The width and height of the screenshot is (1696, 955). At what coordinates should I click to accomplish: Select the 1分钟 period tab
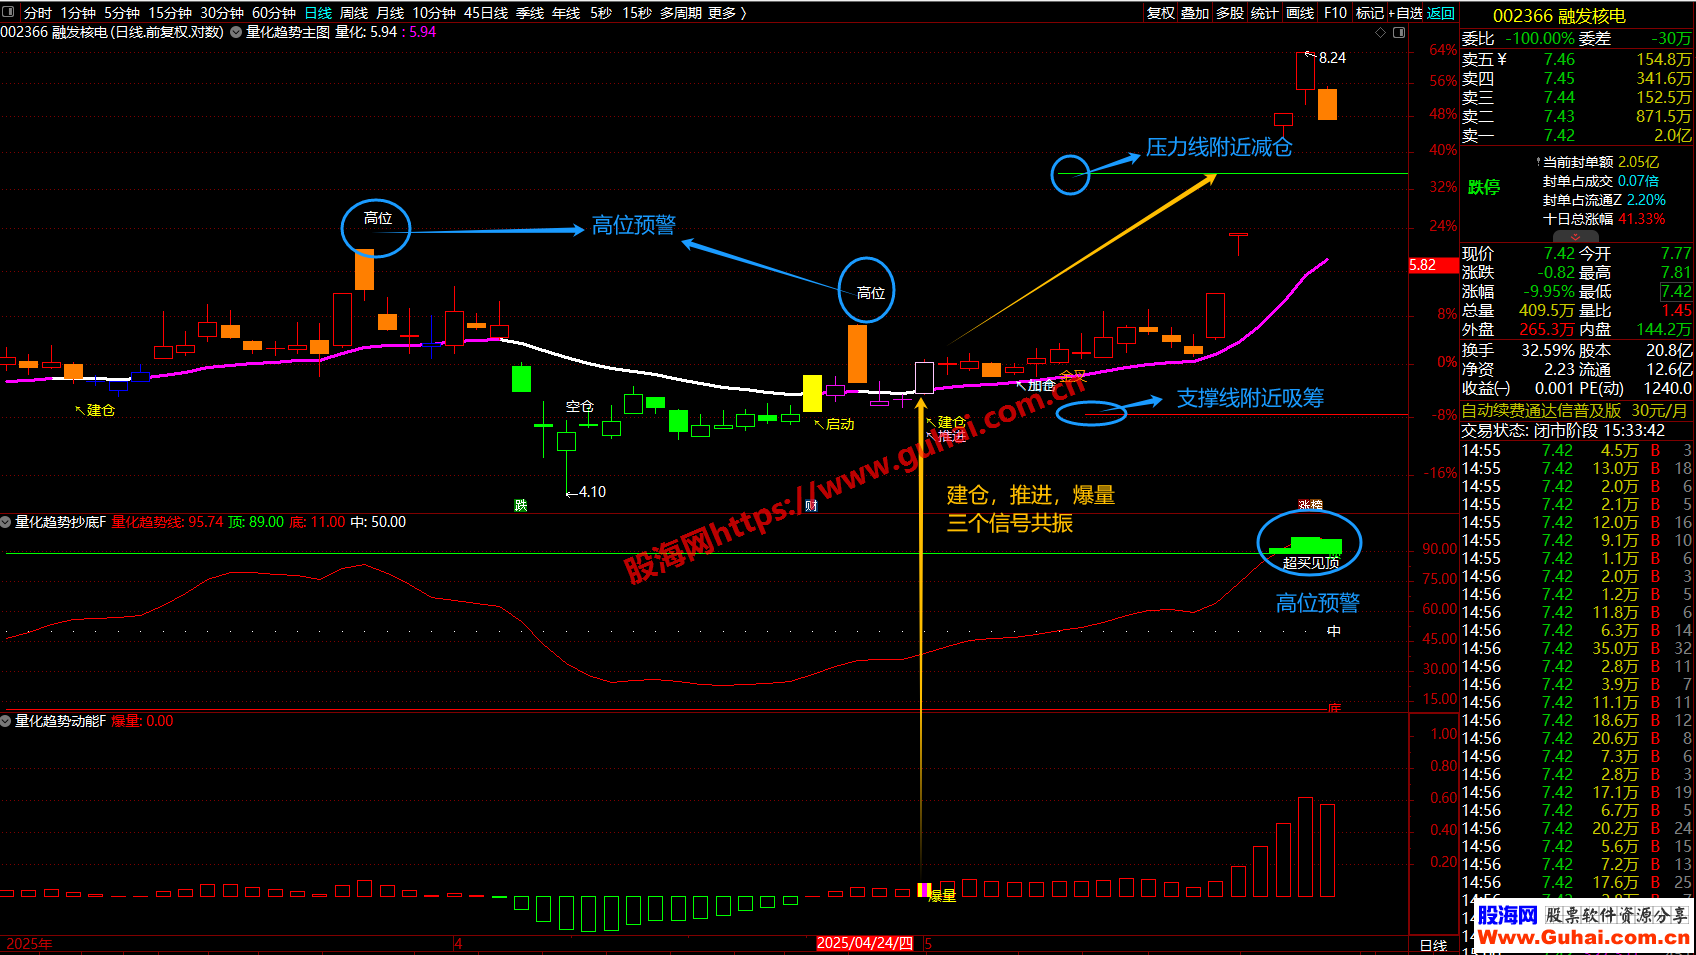point(78,13)
